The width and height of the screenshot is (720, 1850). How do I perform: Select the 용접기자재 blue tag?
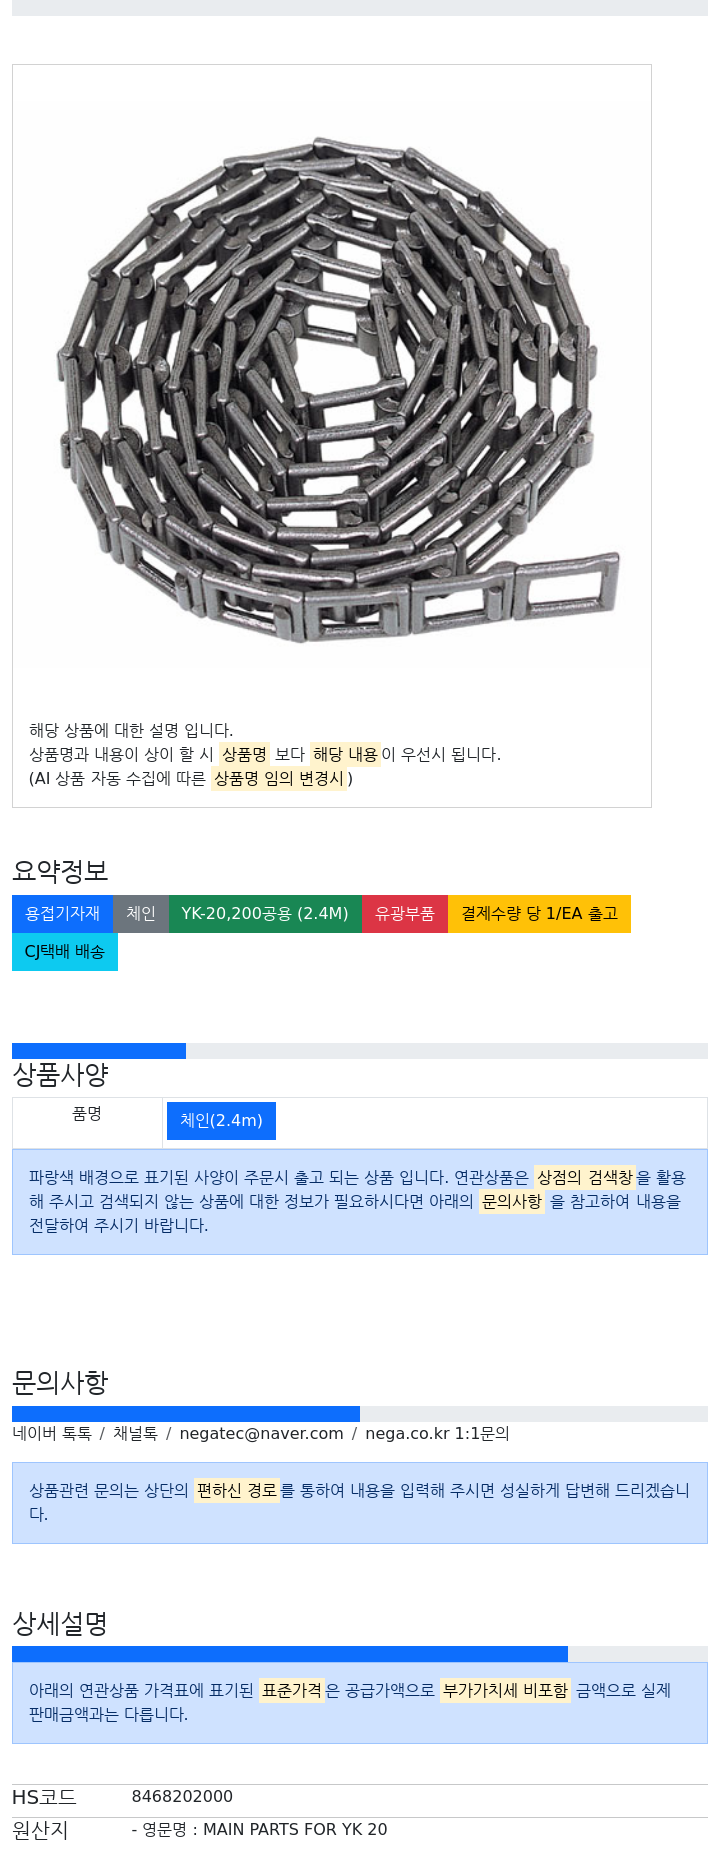62,914
